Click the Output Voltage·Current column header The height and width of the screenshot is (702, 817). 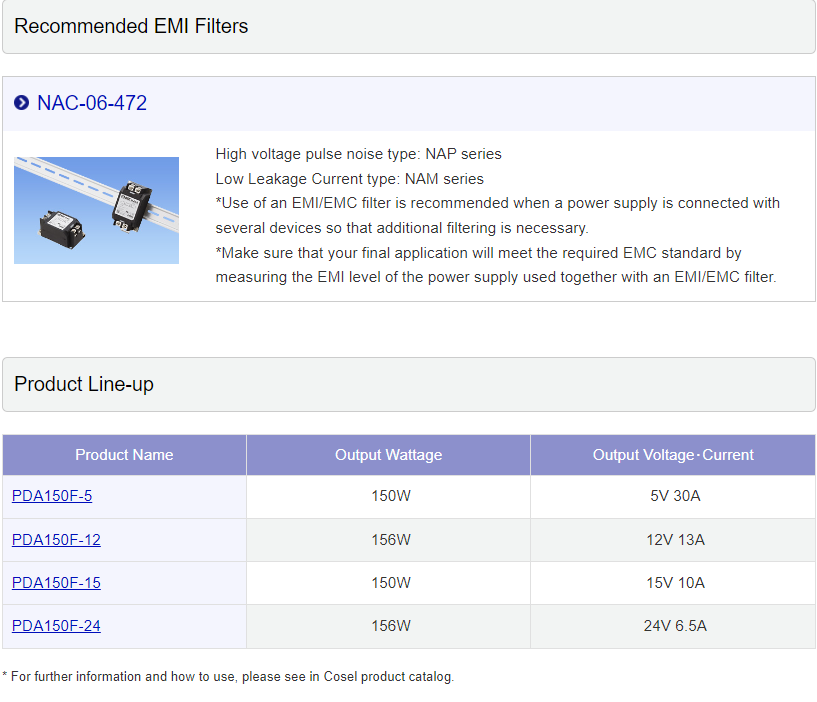click(x=673, y=455)
